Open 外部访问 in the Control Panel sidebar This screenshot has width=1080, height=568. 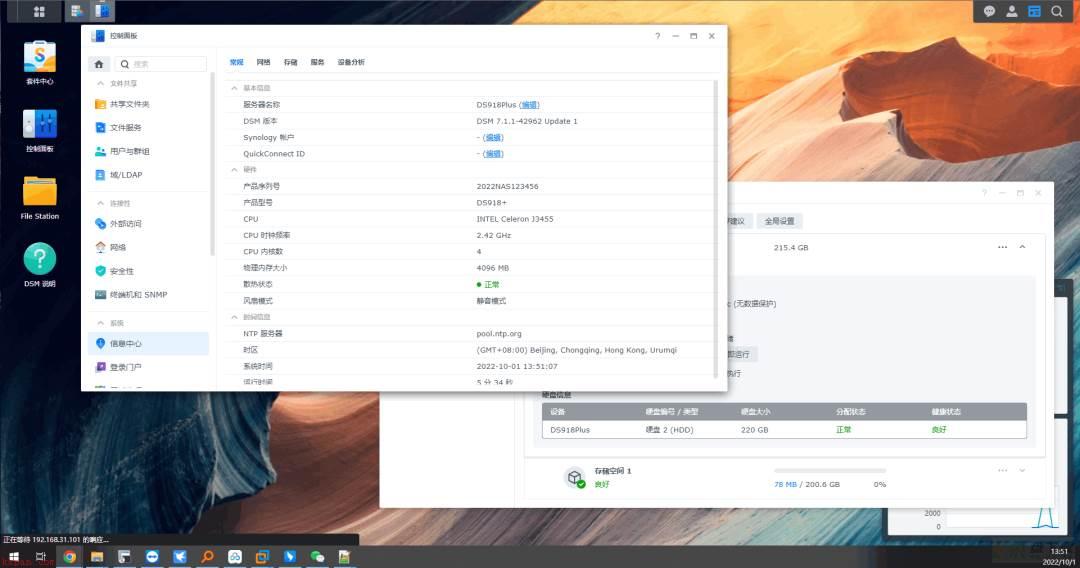tap(148, 224)
